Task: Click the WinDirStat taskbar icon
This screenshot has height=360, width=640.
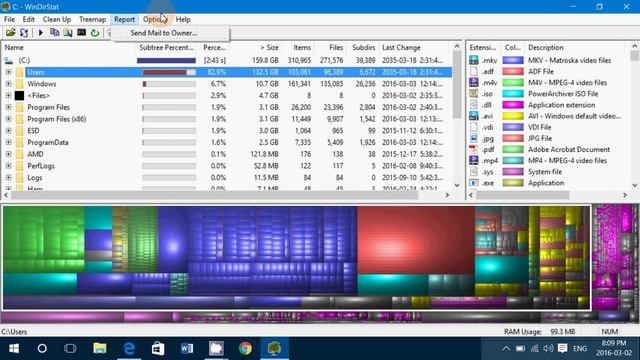Action: tap(274, 349)
